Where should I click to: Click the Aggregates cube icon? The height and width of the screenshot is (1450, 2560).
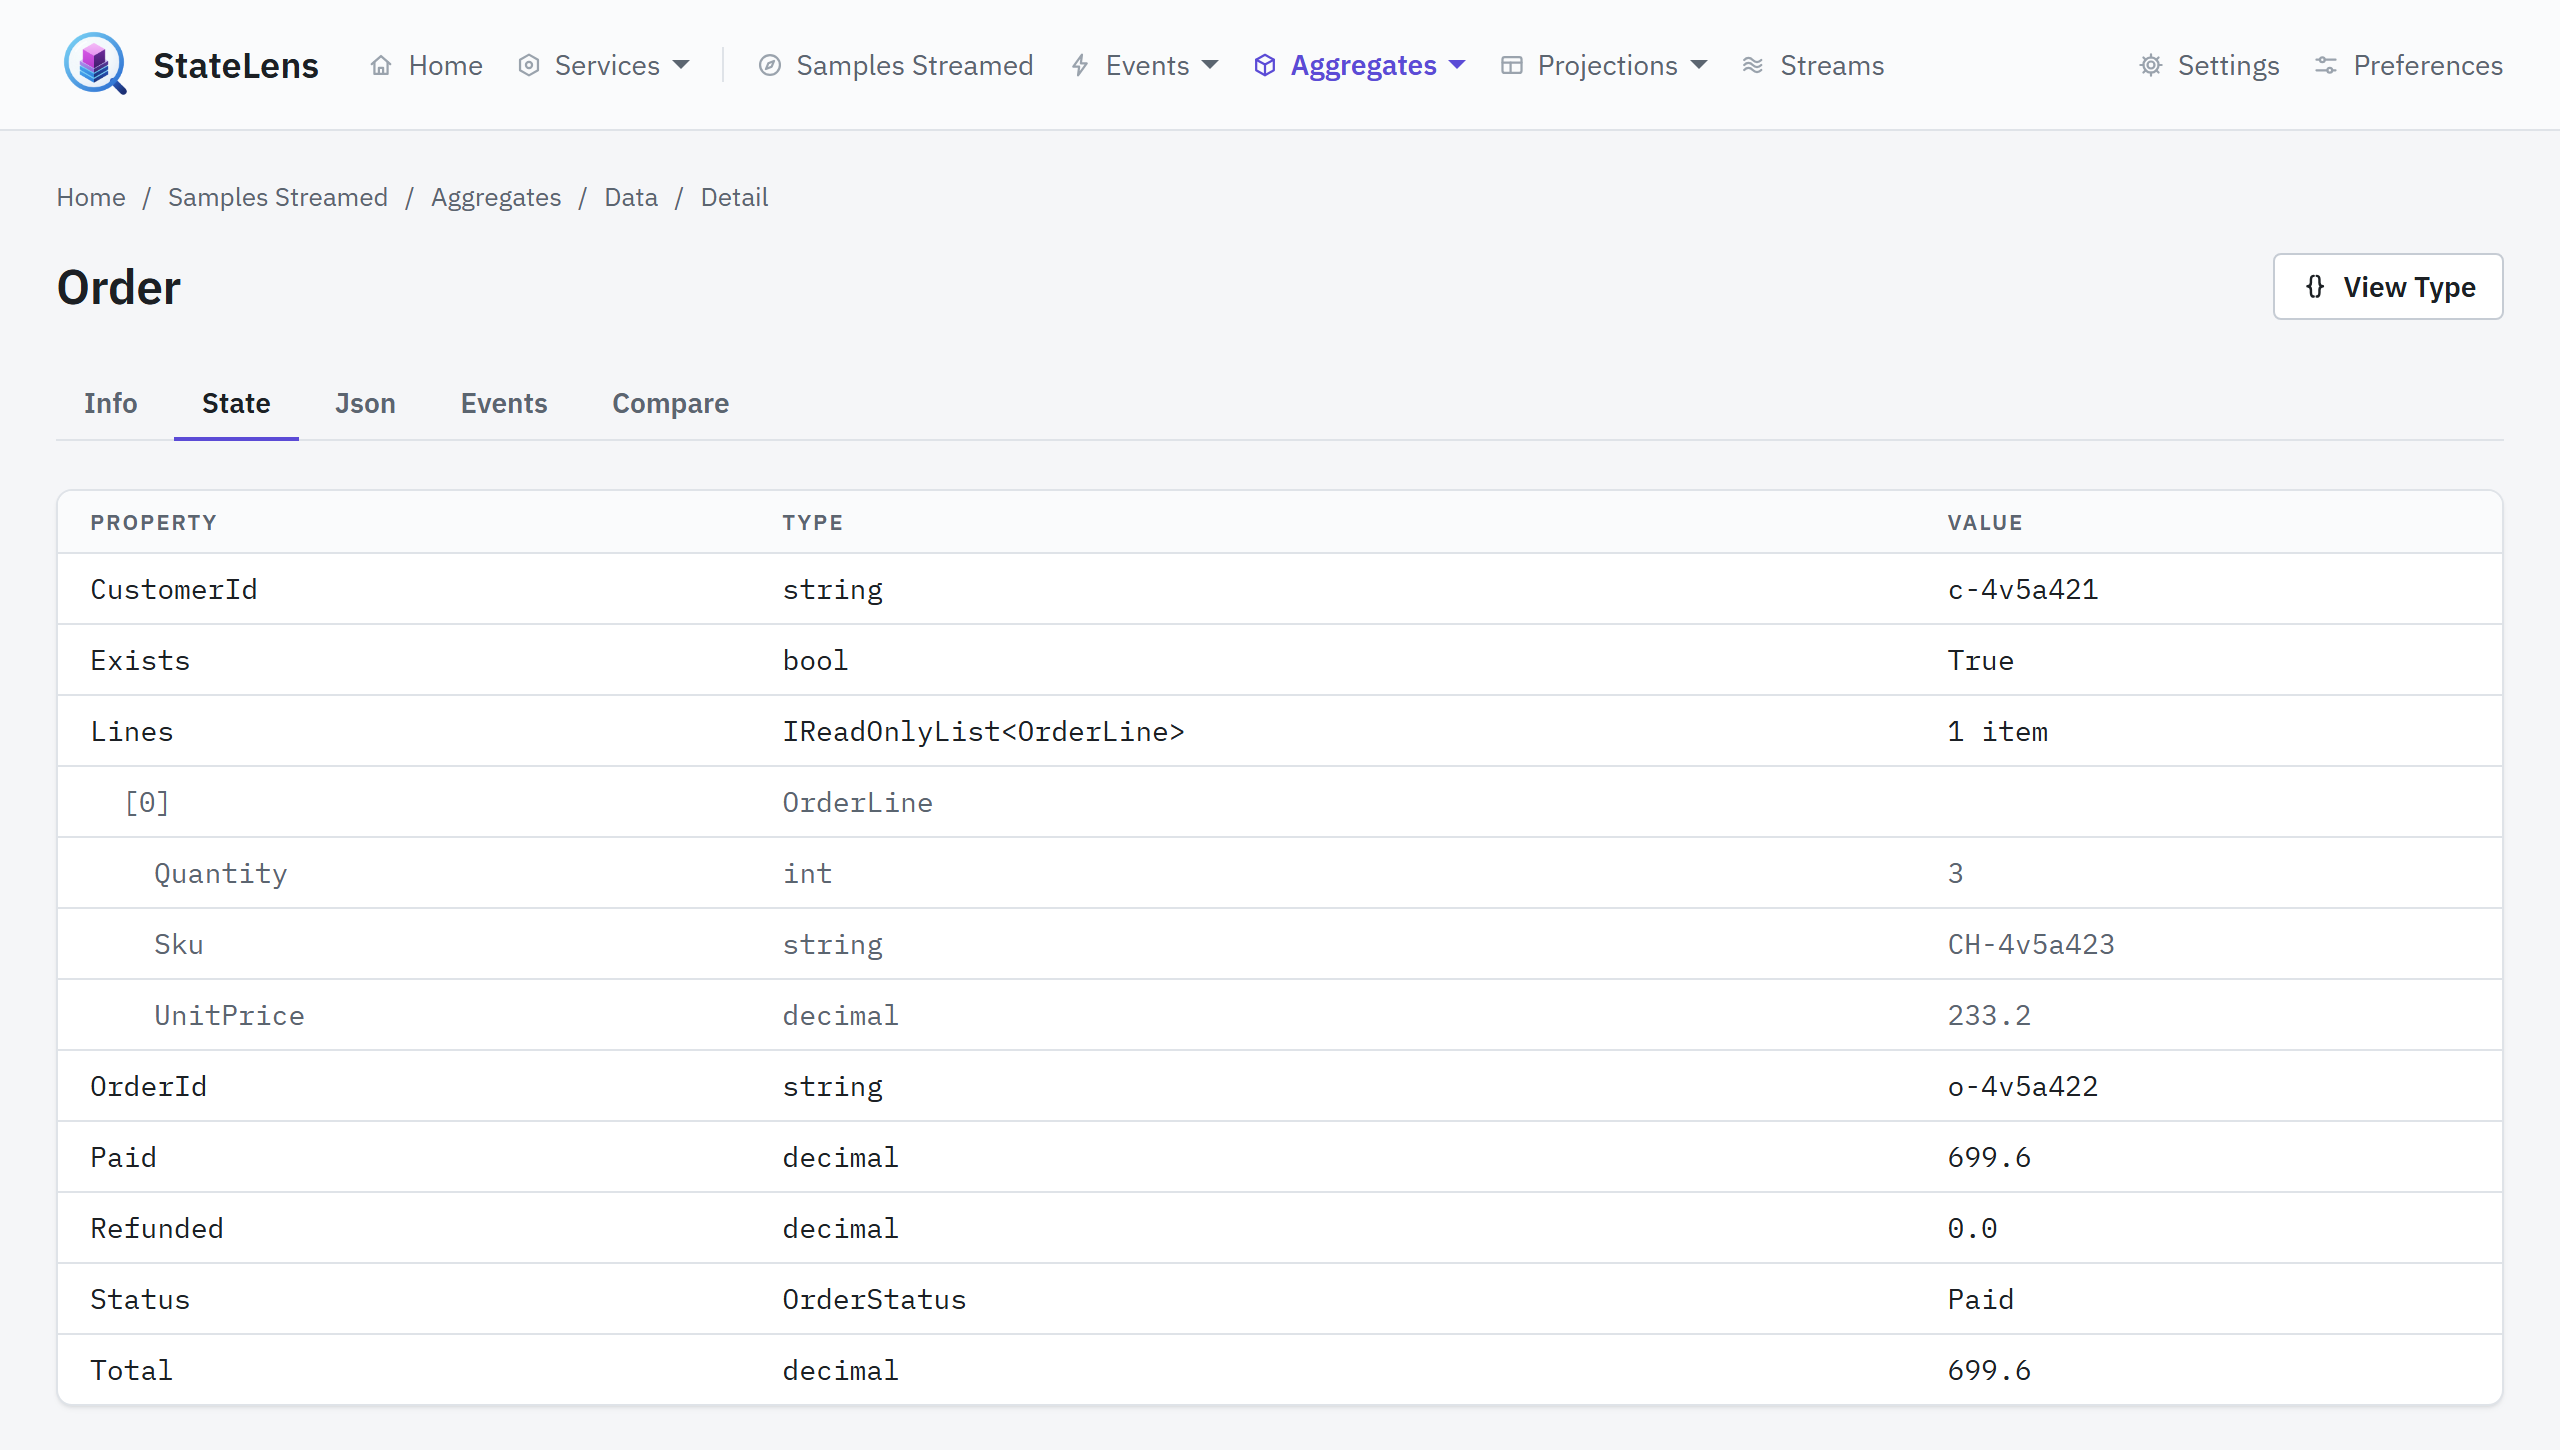[1265, 66]
